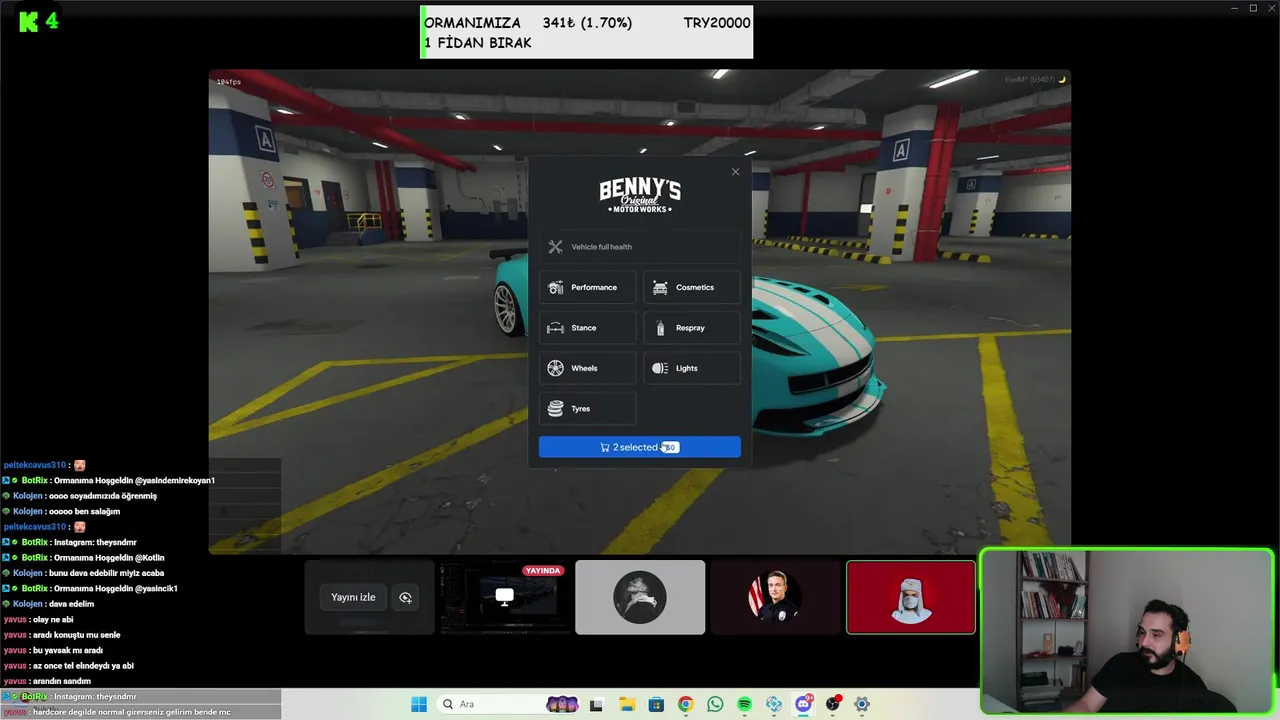
Task: Open the Wheels category
Action: pyautogui.click(x=588, y=368)
